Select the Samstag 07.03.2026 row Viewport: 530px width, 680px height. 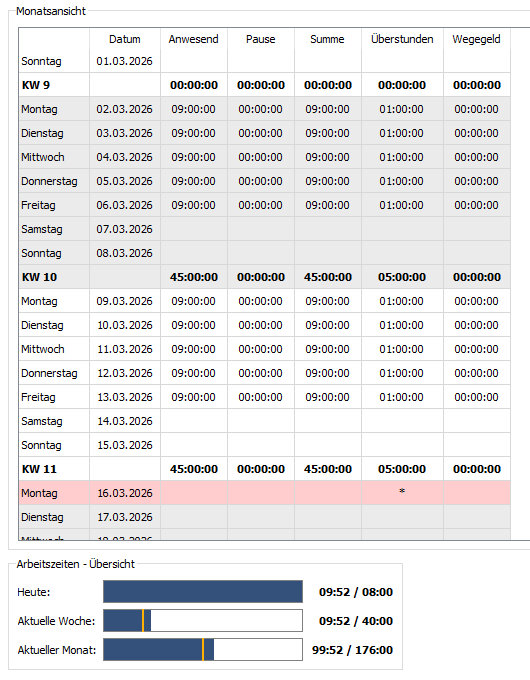coord(265,229)
